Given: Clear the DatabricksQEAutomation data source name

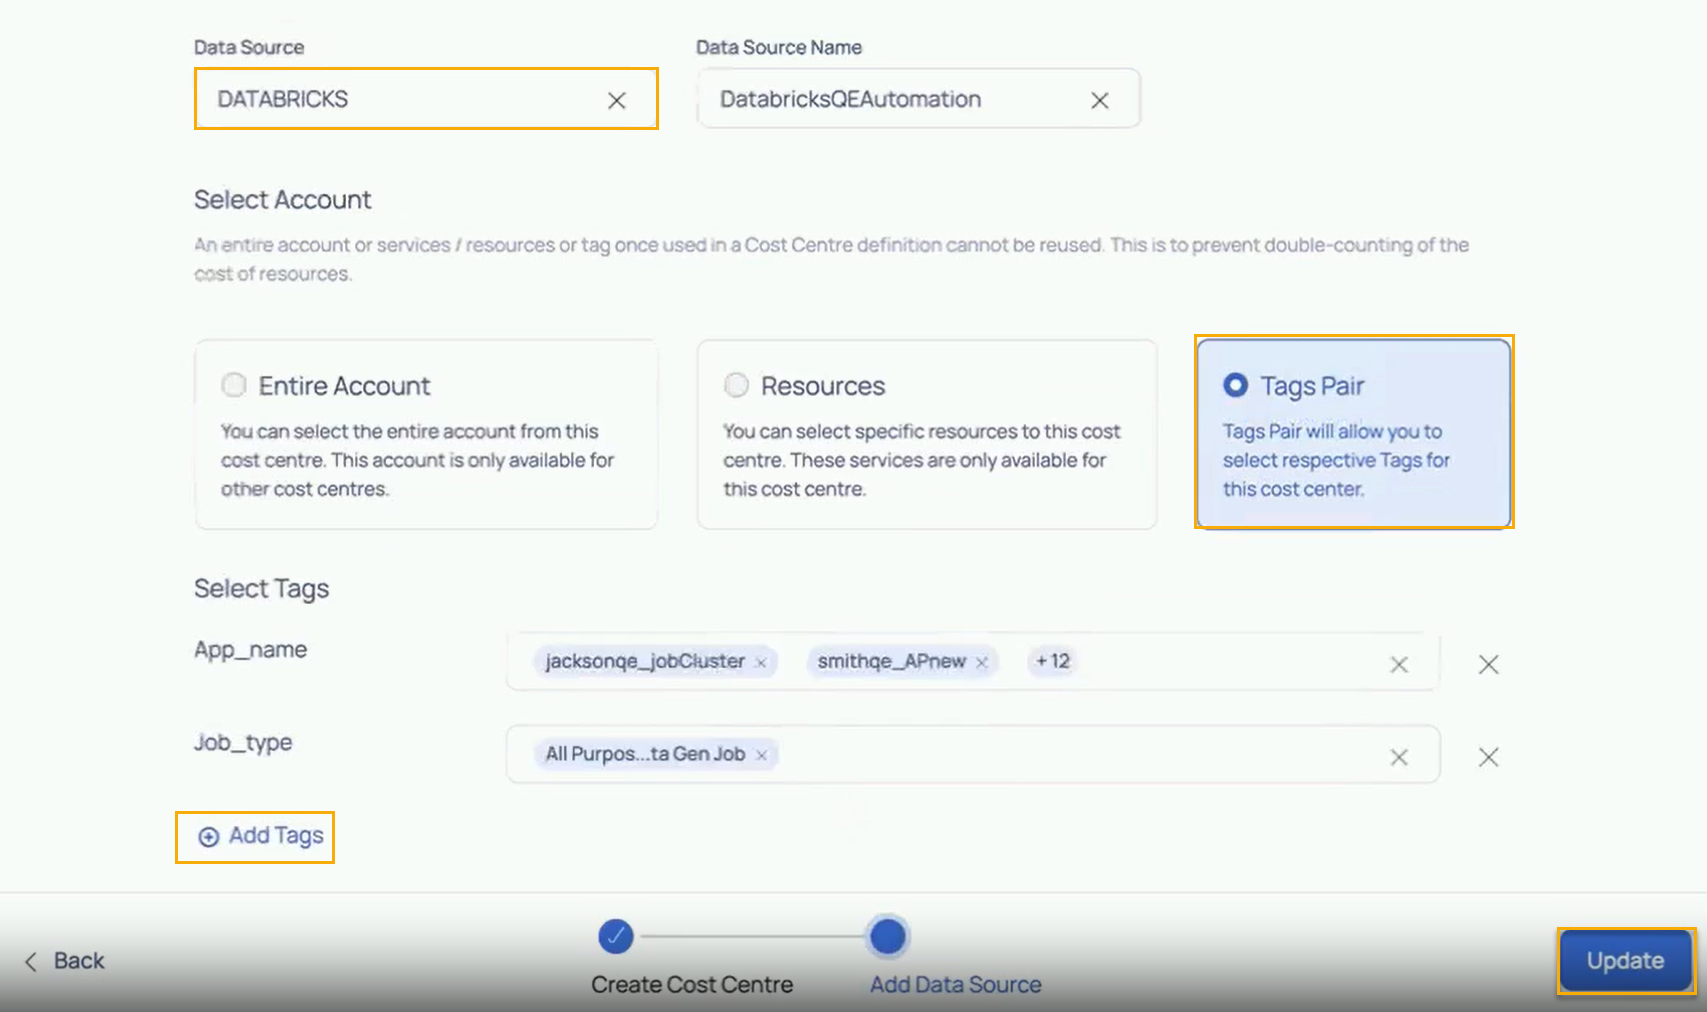Looking at the screenshot, I should click(1100, 100).
